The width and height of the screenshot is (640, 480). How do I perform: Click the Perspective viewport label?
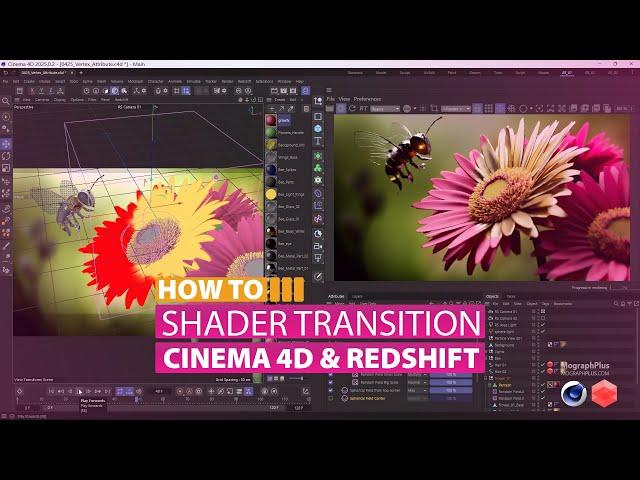pyautogui.click(x=24, y=107)
